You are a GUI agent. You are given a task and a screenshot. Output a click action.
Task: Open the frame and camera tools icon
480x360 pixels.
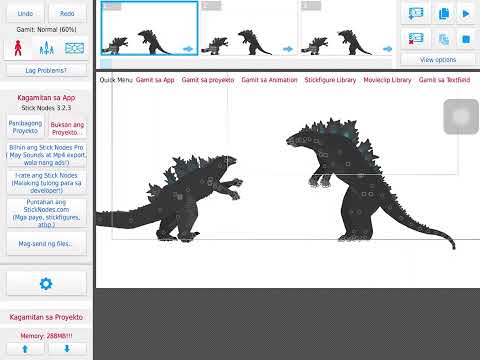tap(74, 48)
